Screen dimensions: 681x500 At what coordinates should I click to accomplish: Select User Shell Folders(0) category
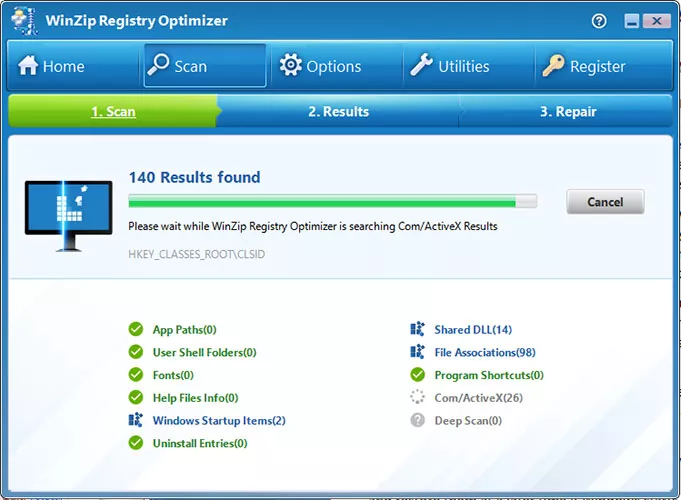coord(205,352)
